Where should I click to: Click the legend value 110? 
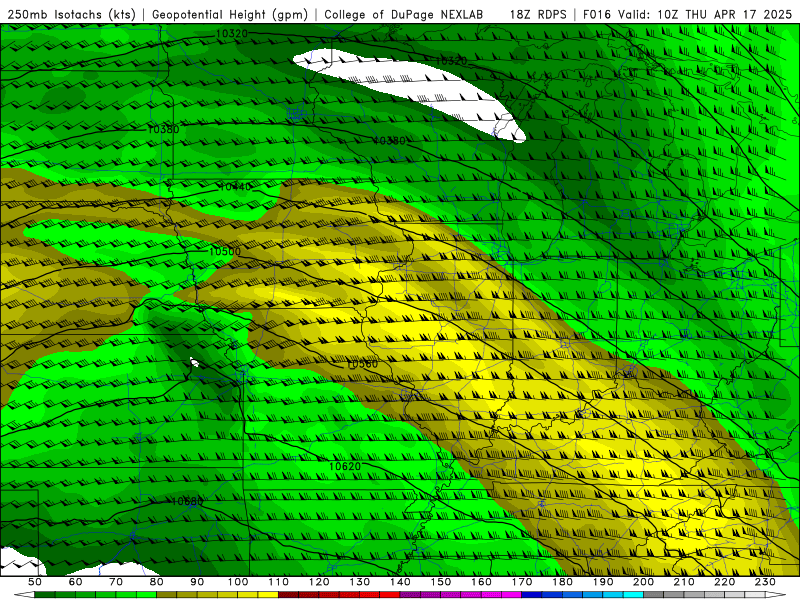coord(279,582)
